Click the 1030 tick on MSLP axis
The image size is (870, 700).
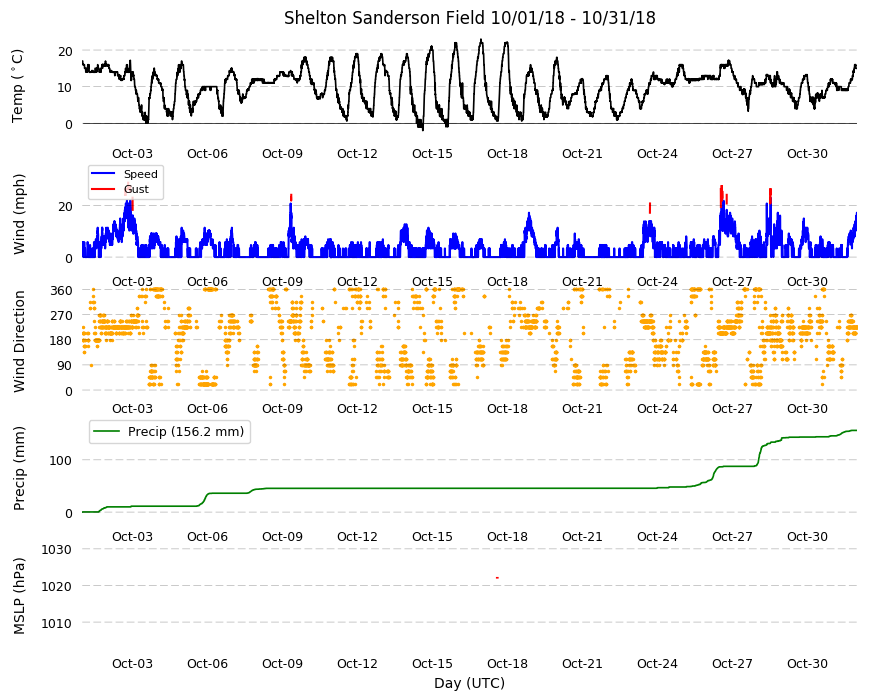[57, 550]
